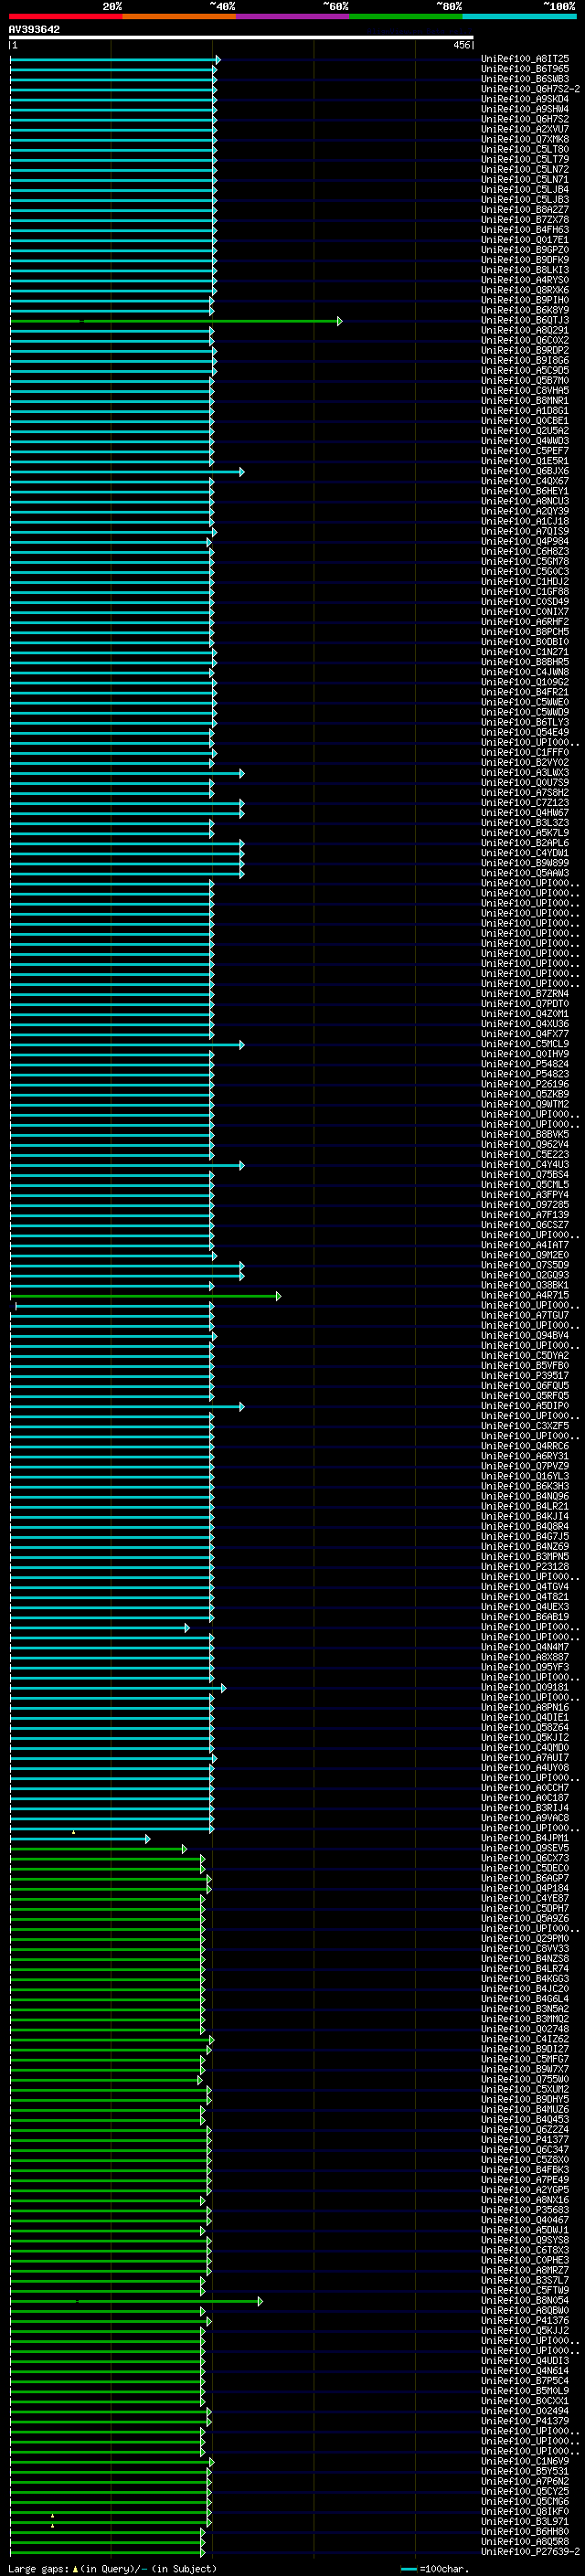Click the UniRef100_Q9WTM2 entry
Viewport: 585px width, 2576px height.
(525, 1104)
